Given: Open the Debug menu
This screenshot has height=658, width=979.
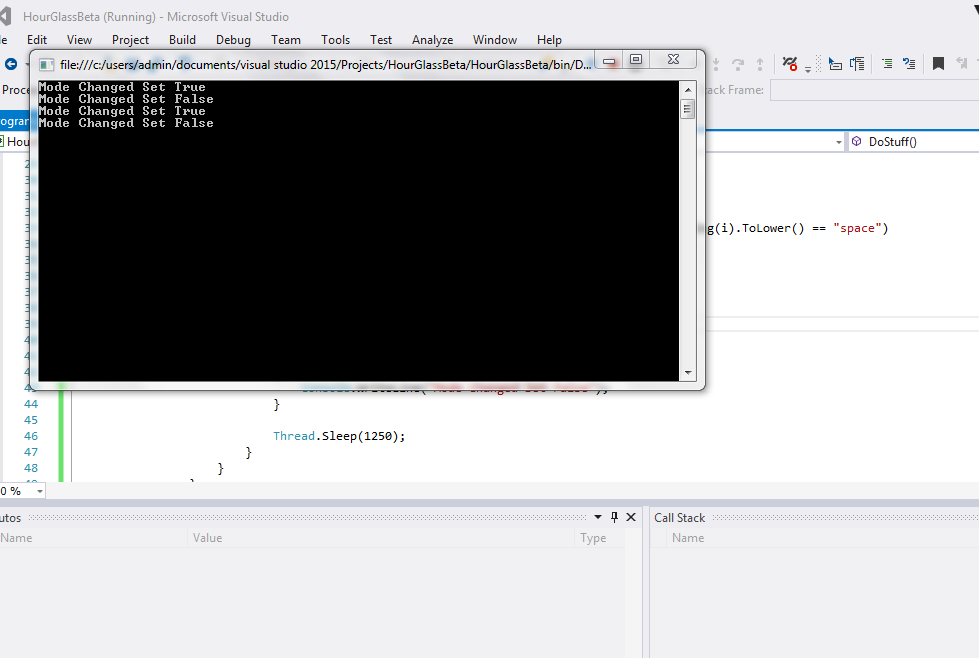Looking at the screenshot, I should (234, 40).
